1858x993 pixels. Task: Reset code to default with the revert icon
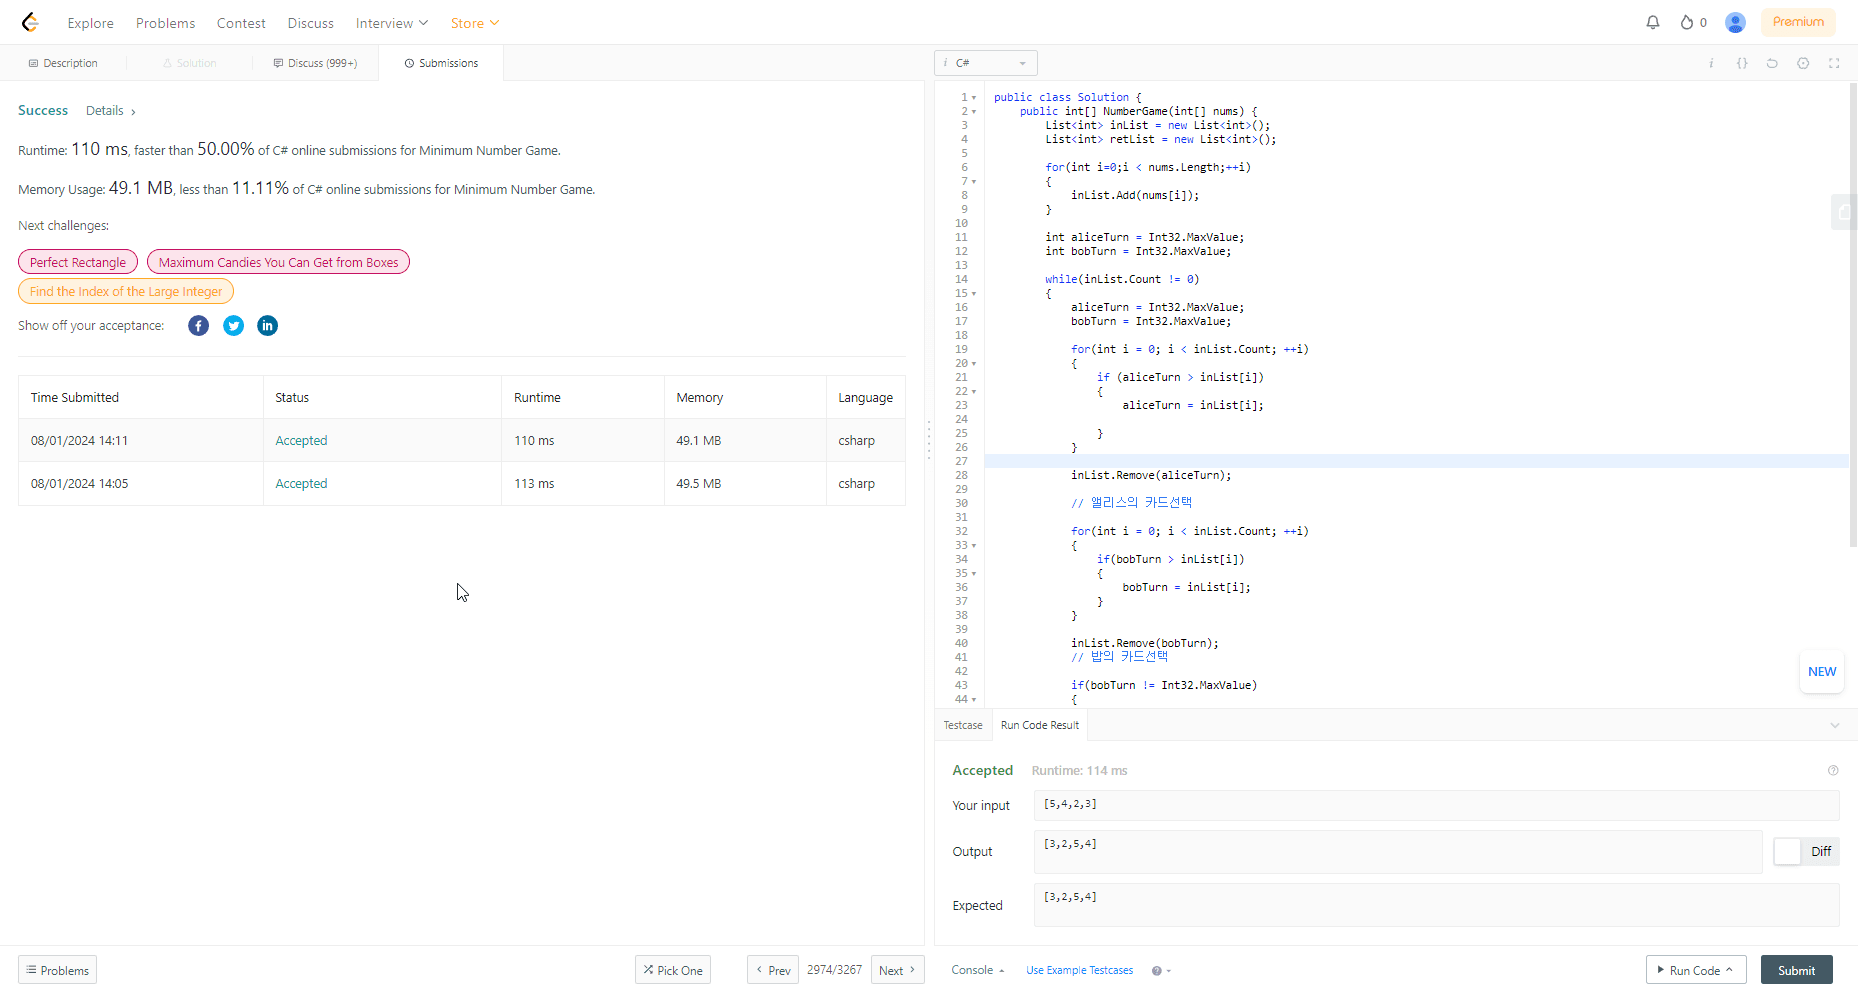tap(1772, 63)
